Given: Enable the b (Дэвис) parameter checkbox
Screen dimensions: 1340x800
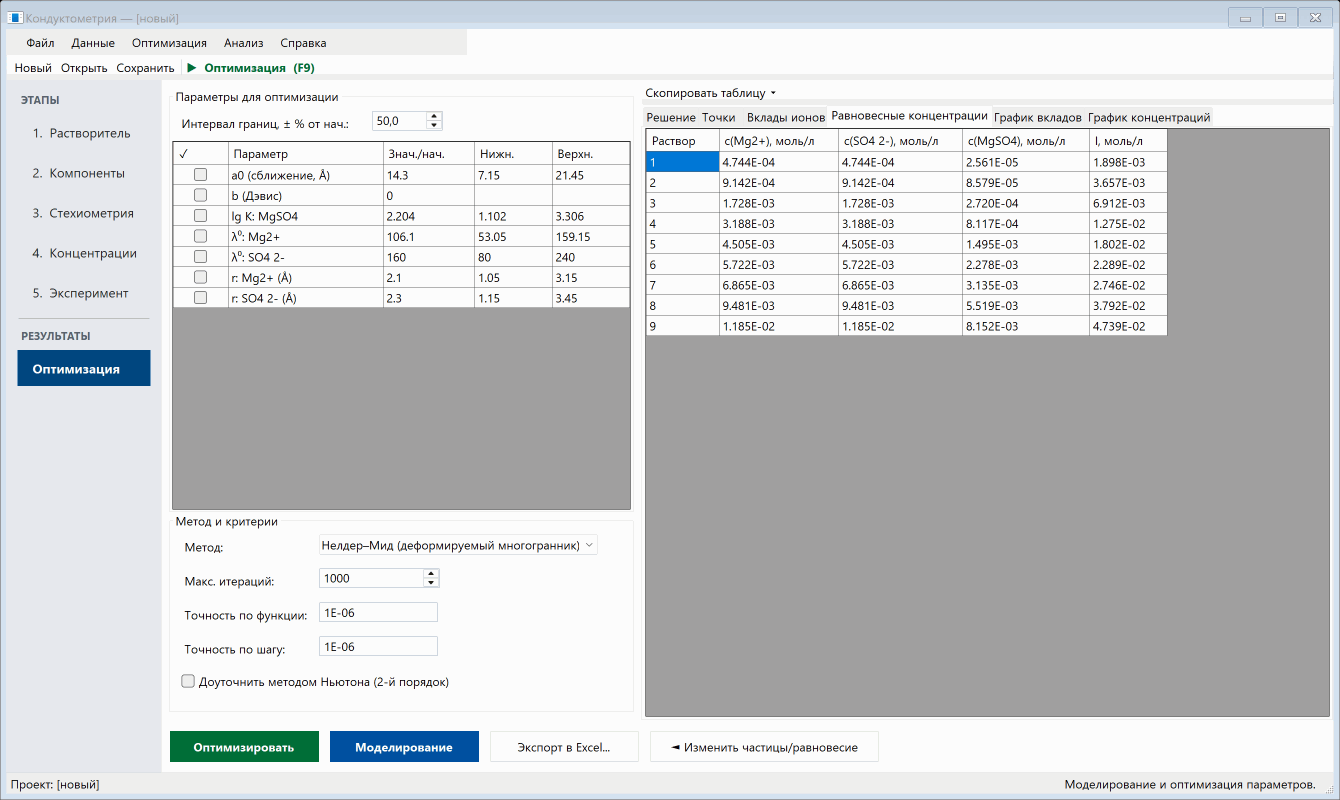Looking at the screenshot, I should tap(200, 195).
